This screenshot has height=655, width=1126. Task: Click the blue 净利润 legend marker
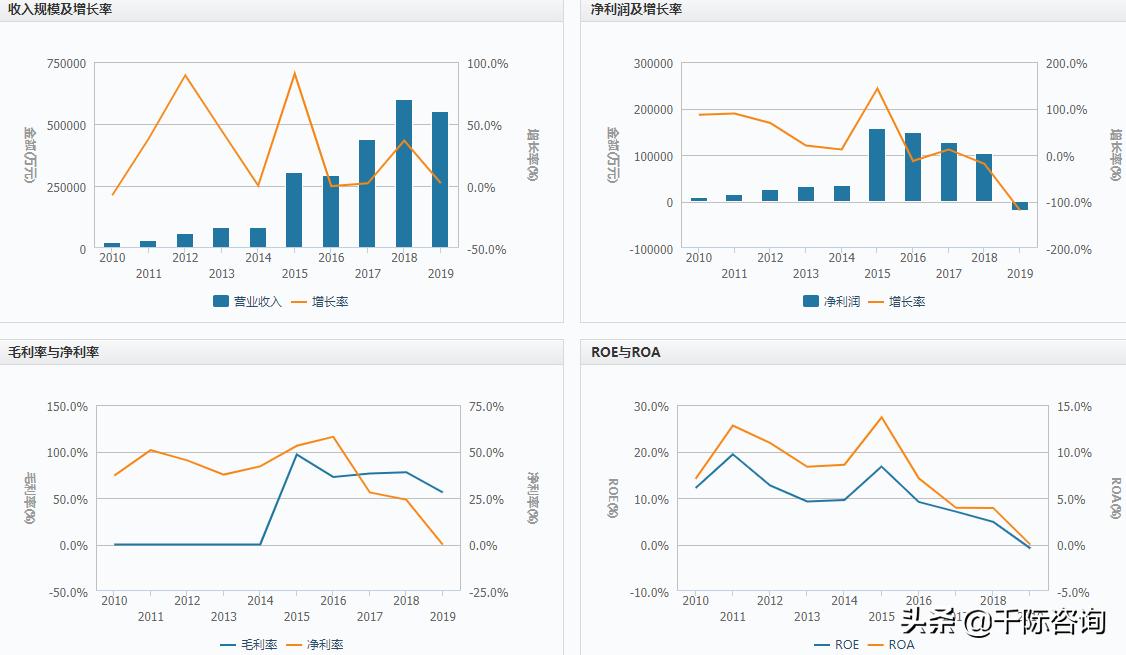810,300
